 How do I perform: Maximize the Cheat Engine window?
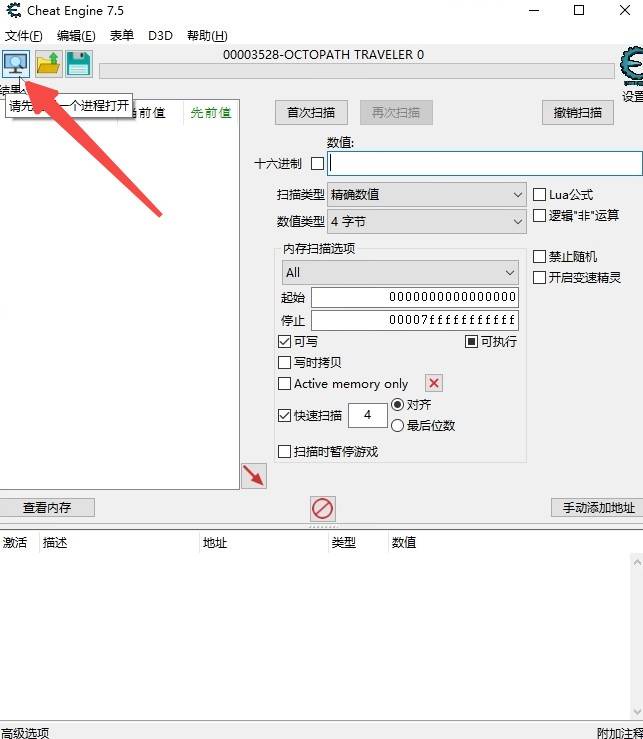(x=579, y=10)
